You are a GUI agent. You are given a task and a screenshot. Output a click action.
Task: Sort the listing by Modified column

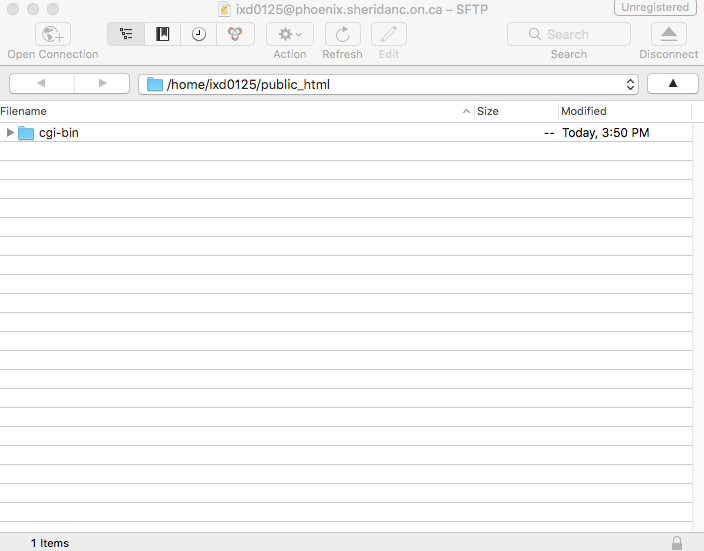[x=623, y=111]
